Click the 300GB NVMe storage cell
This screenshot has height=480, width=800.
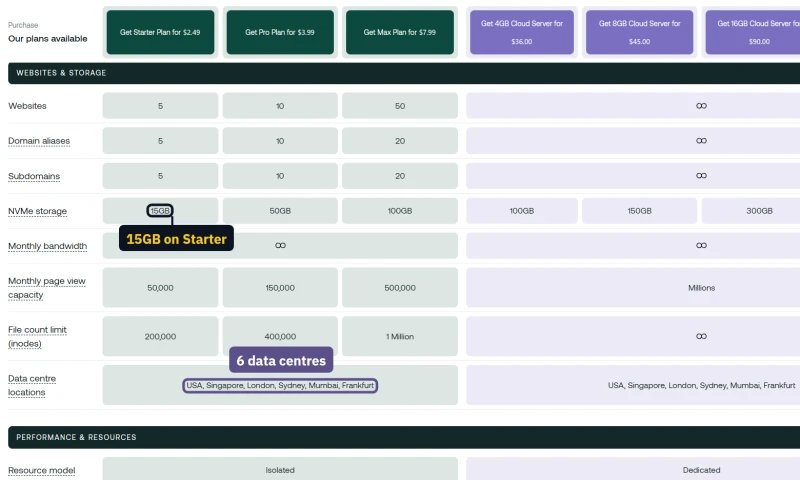[751, 211]
